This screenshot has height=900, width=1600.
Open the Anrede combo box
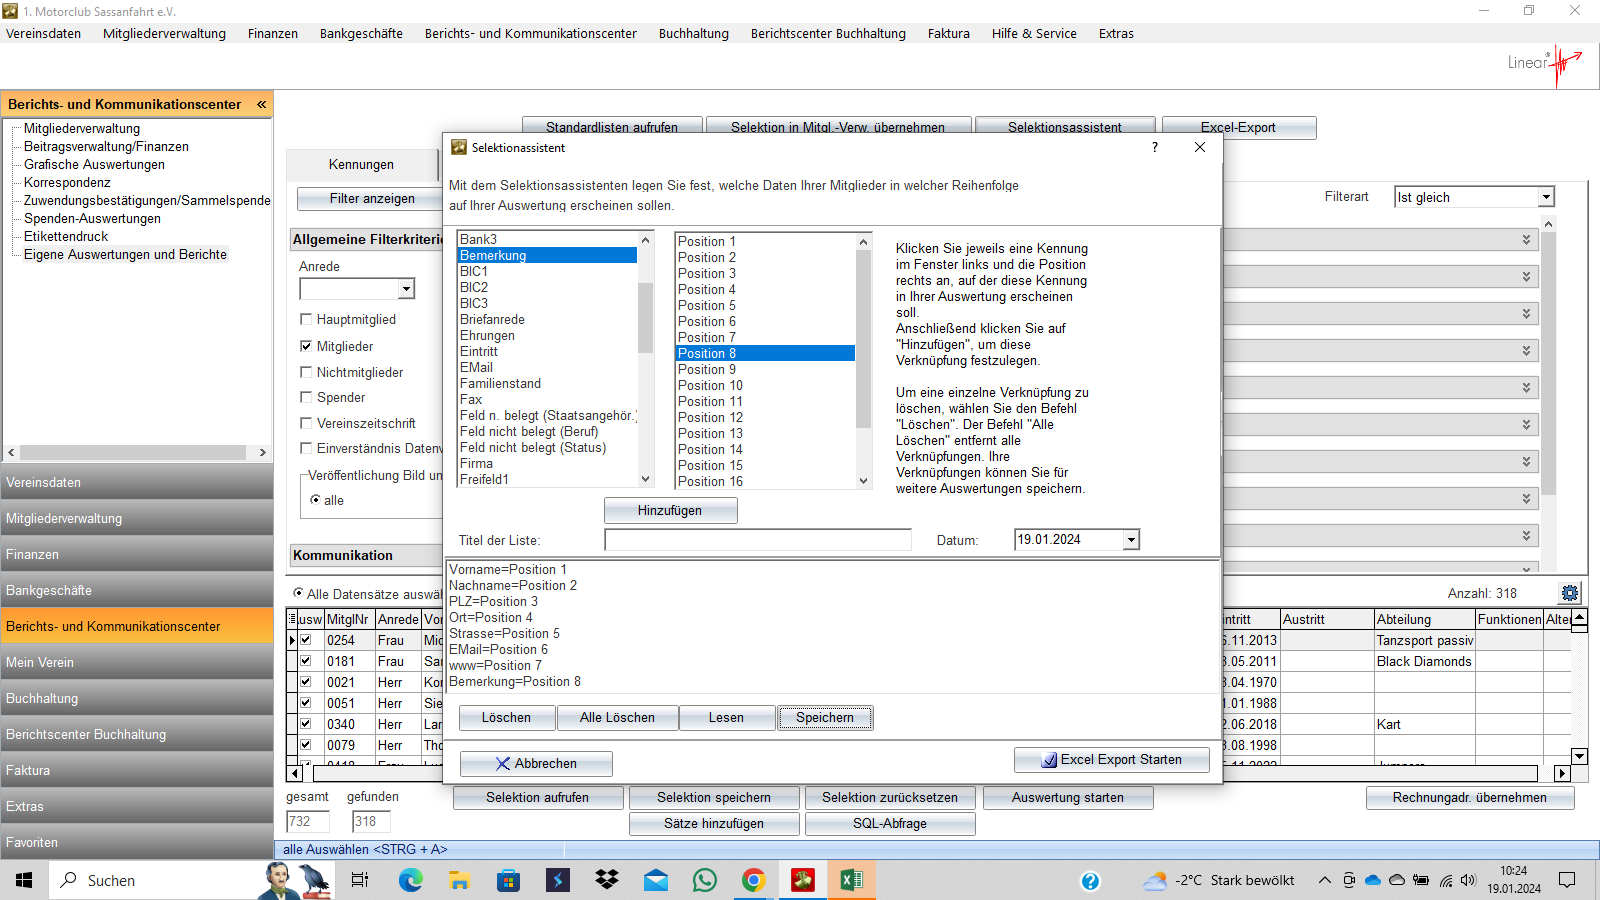pyautogui.click(x=406, y=289)
